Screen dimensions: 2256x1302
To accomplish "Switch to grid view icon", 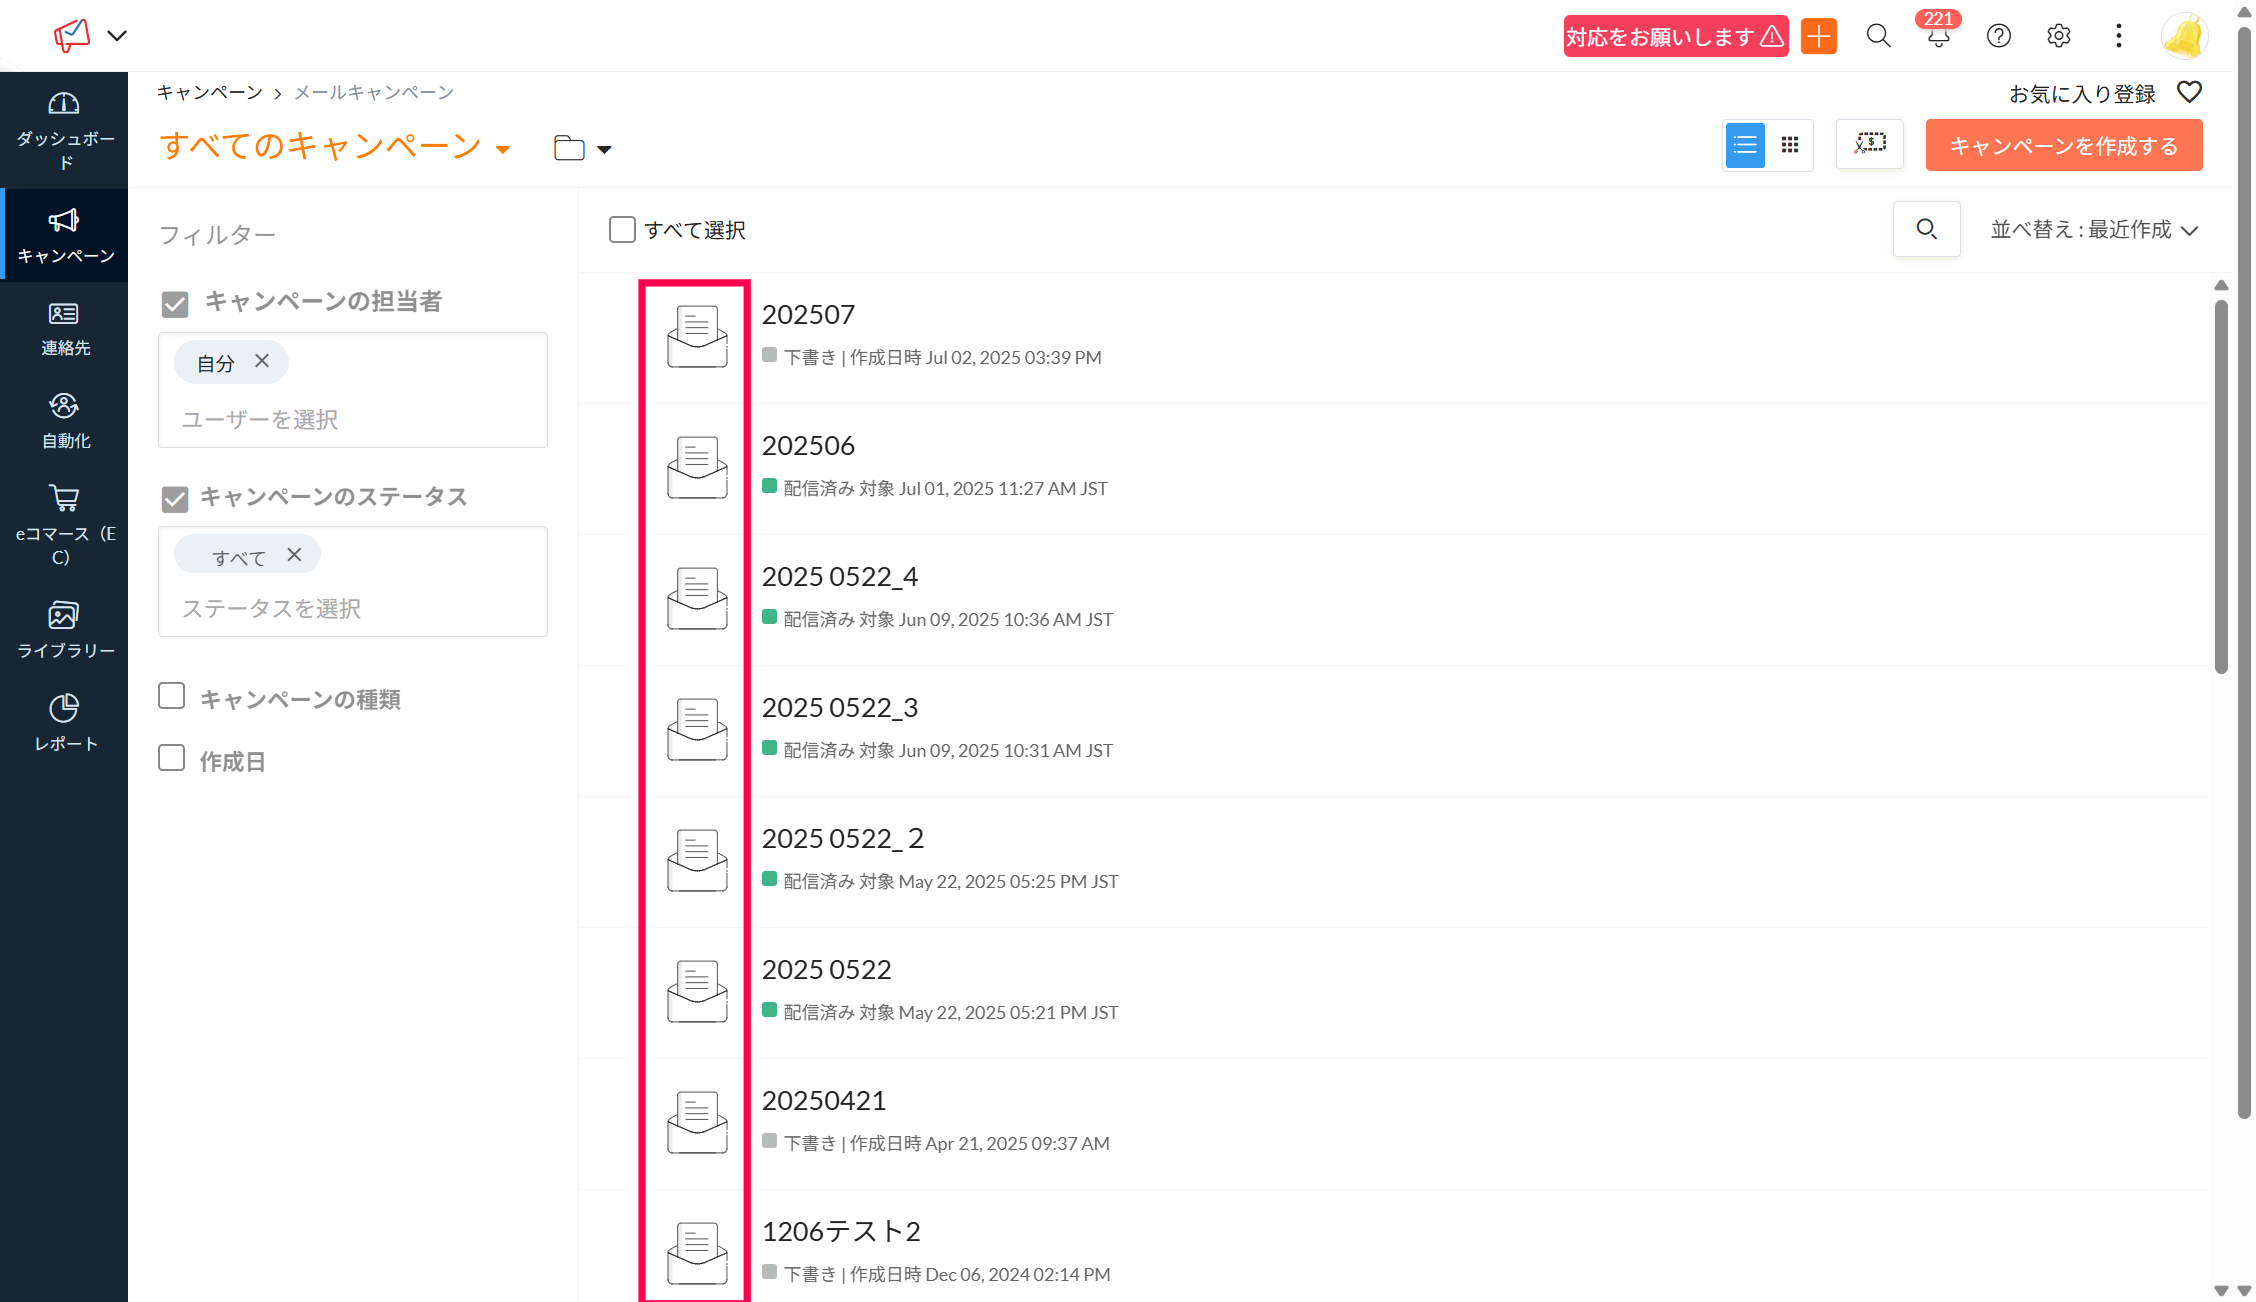I will tap(1790, 146).
